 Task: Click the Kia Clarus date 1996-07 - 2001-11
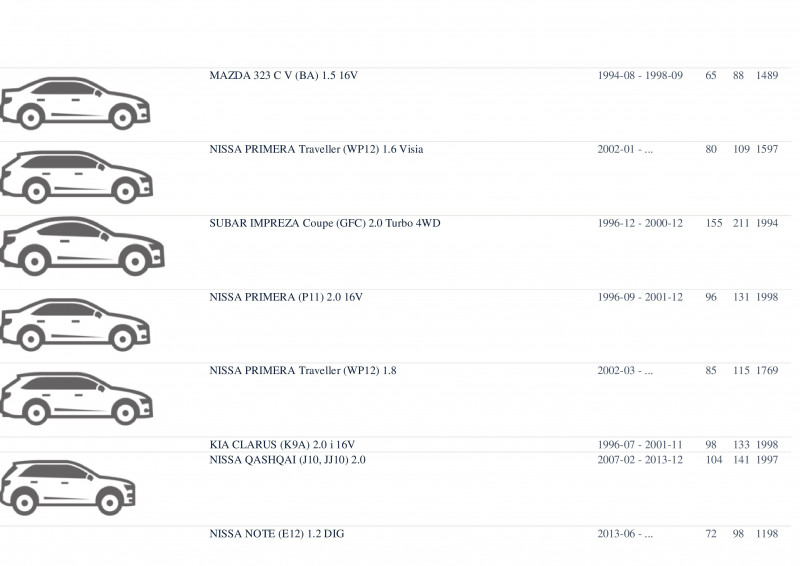640,445
